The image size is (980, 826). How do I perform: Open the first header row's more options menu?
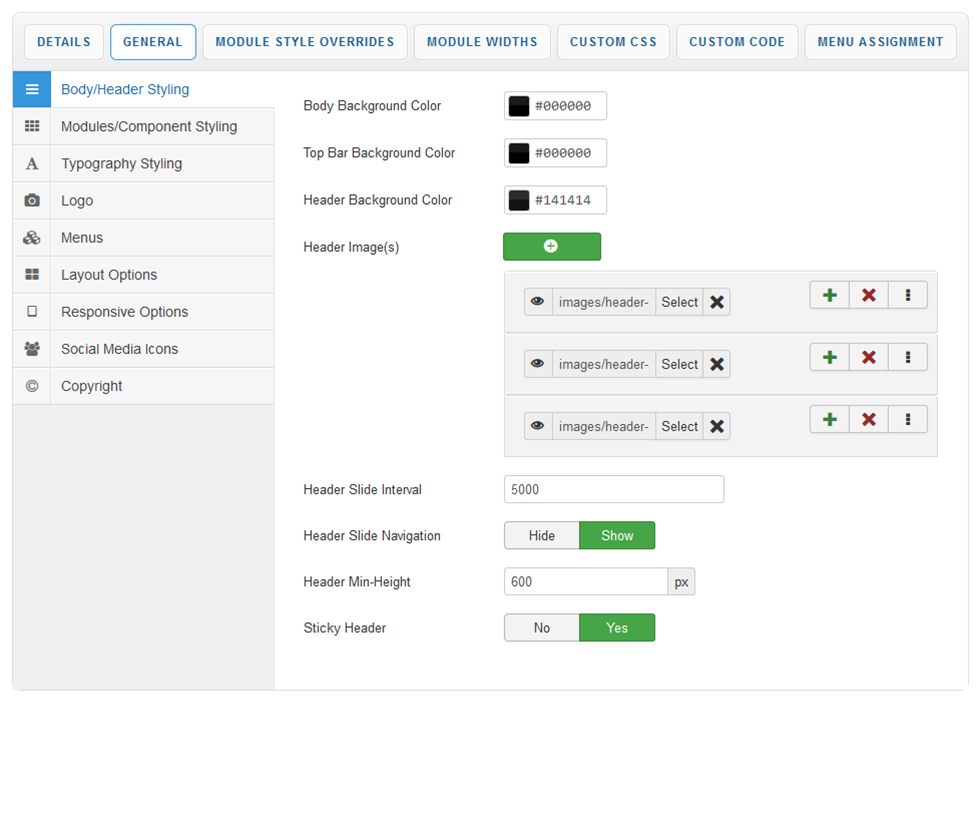[907, 295]
